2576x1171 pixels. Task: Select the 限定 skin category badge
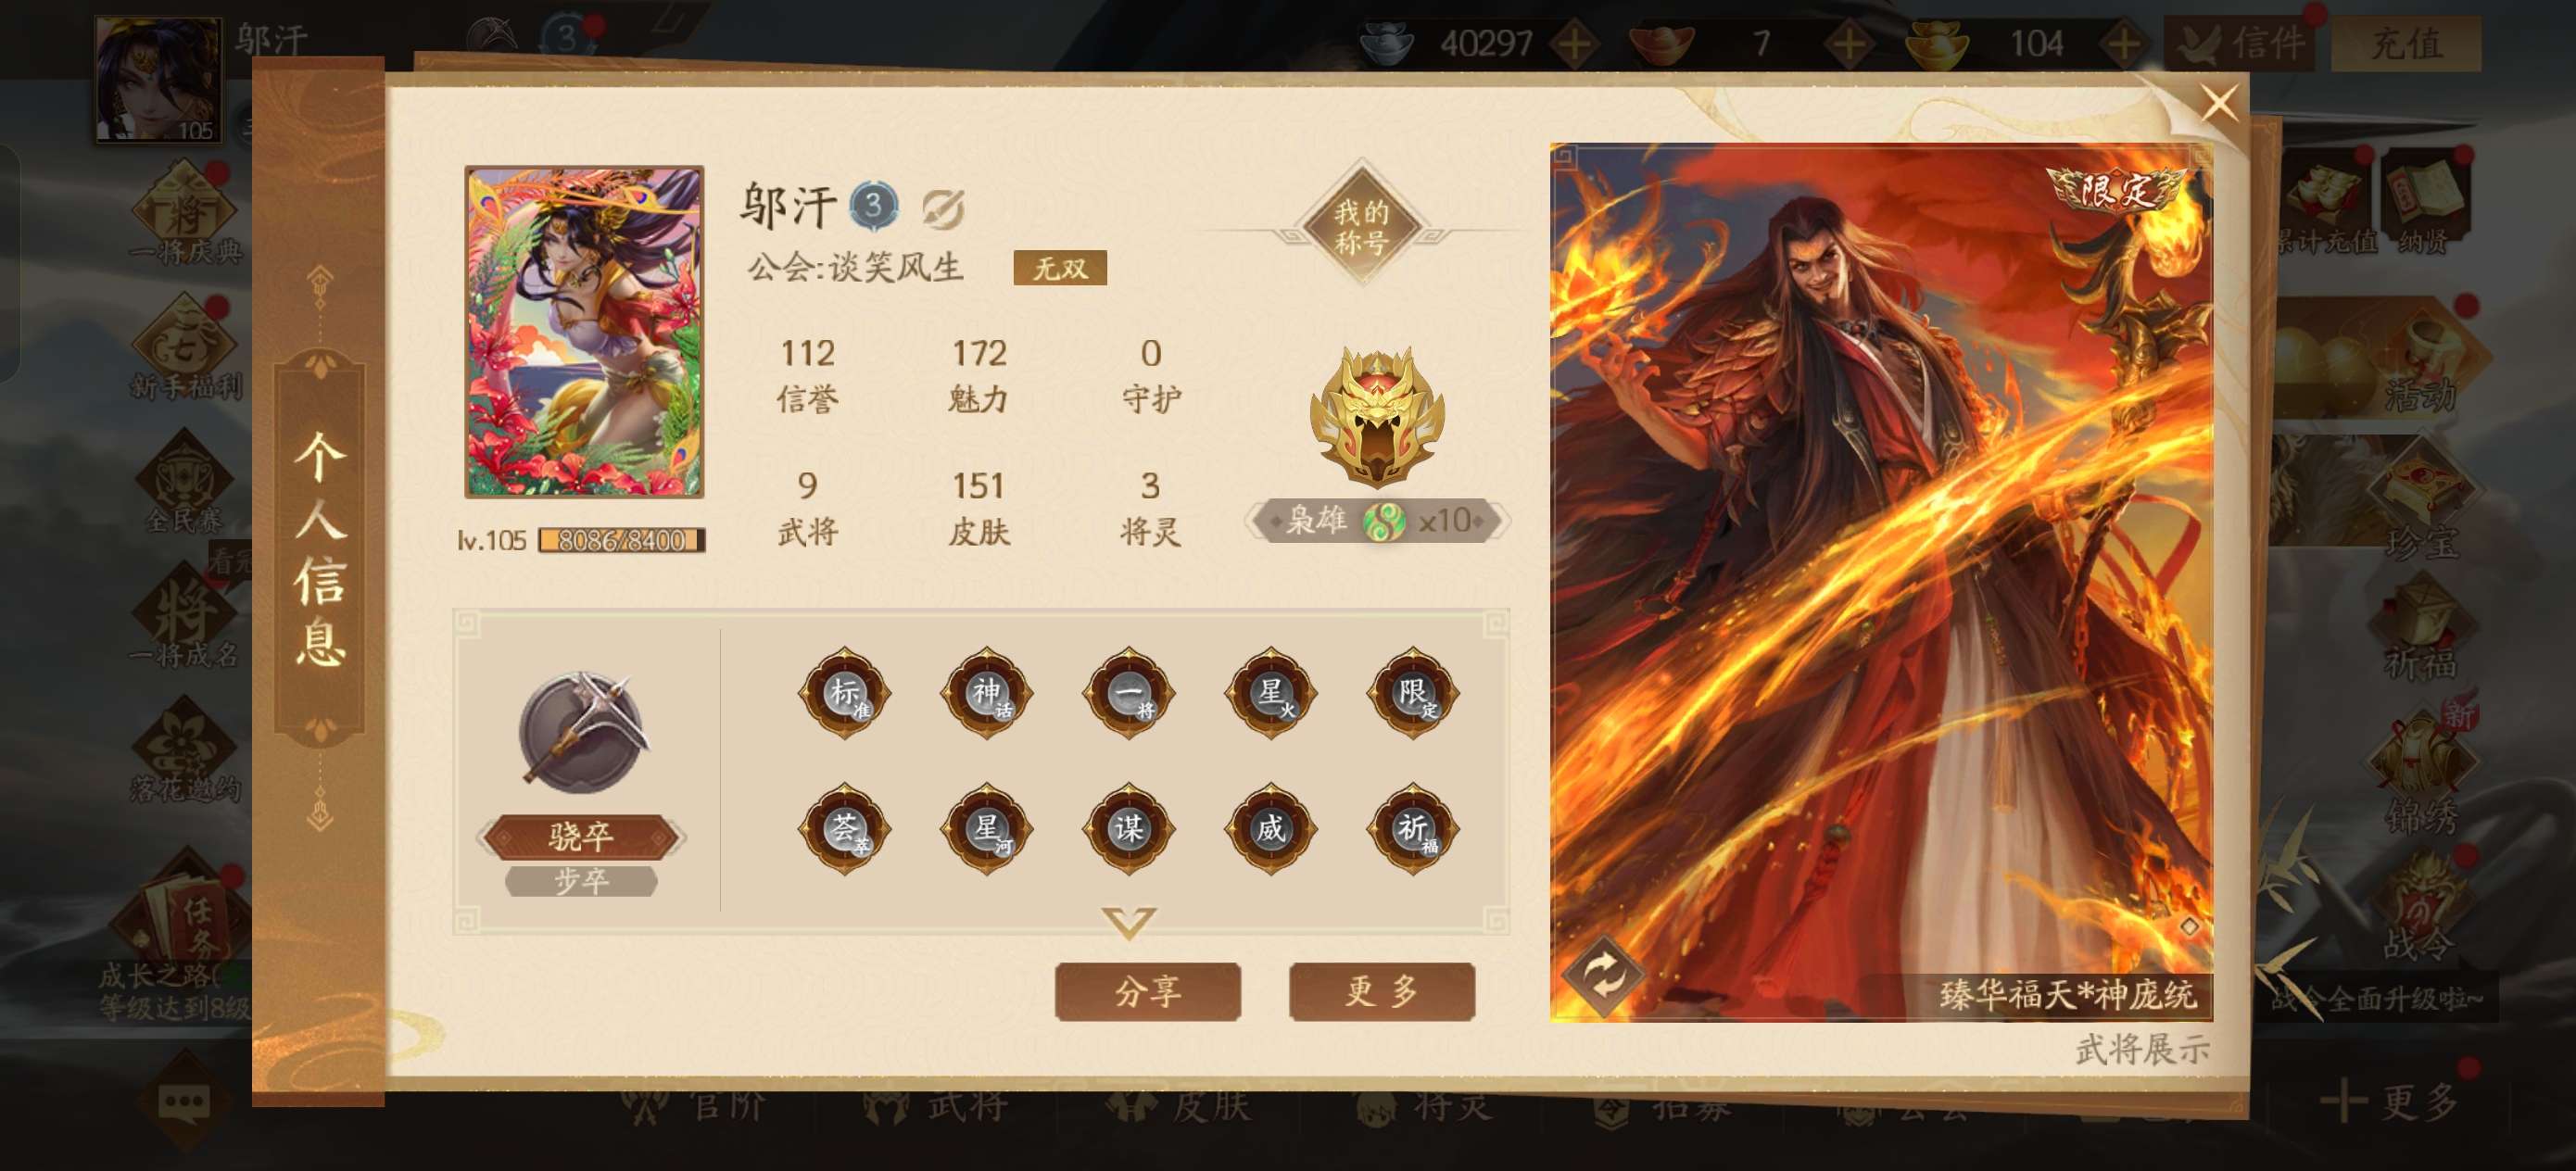point(1413,693)
